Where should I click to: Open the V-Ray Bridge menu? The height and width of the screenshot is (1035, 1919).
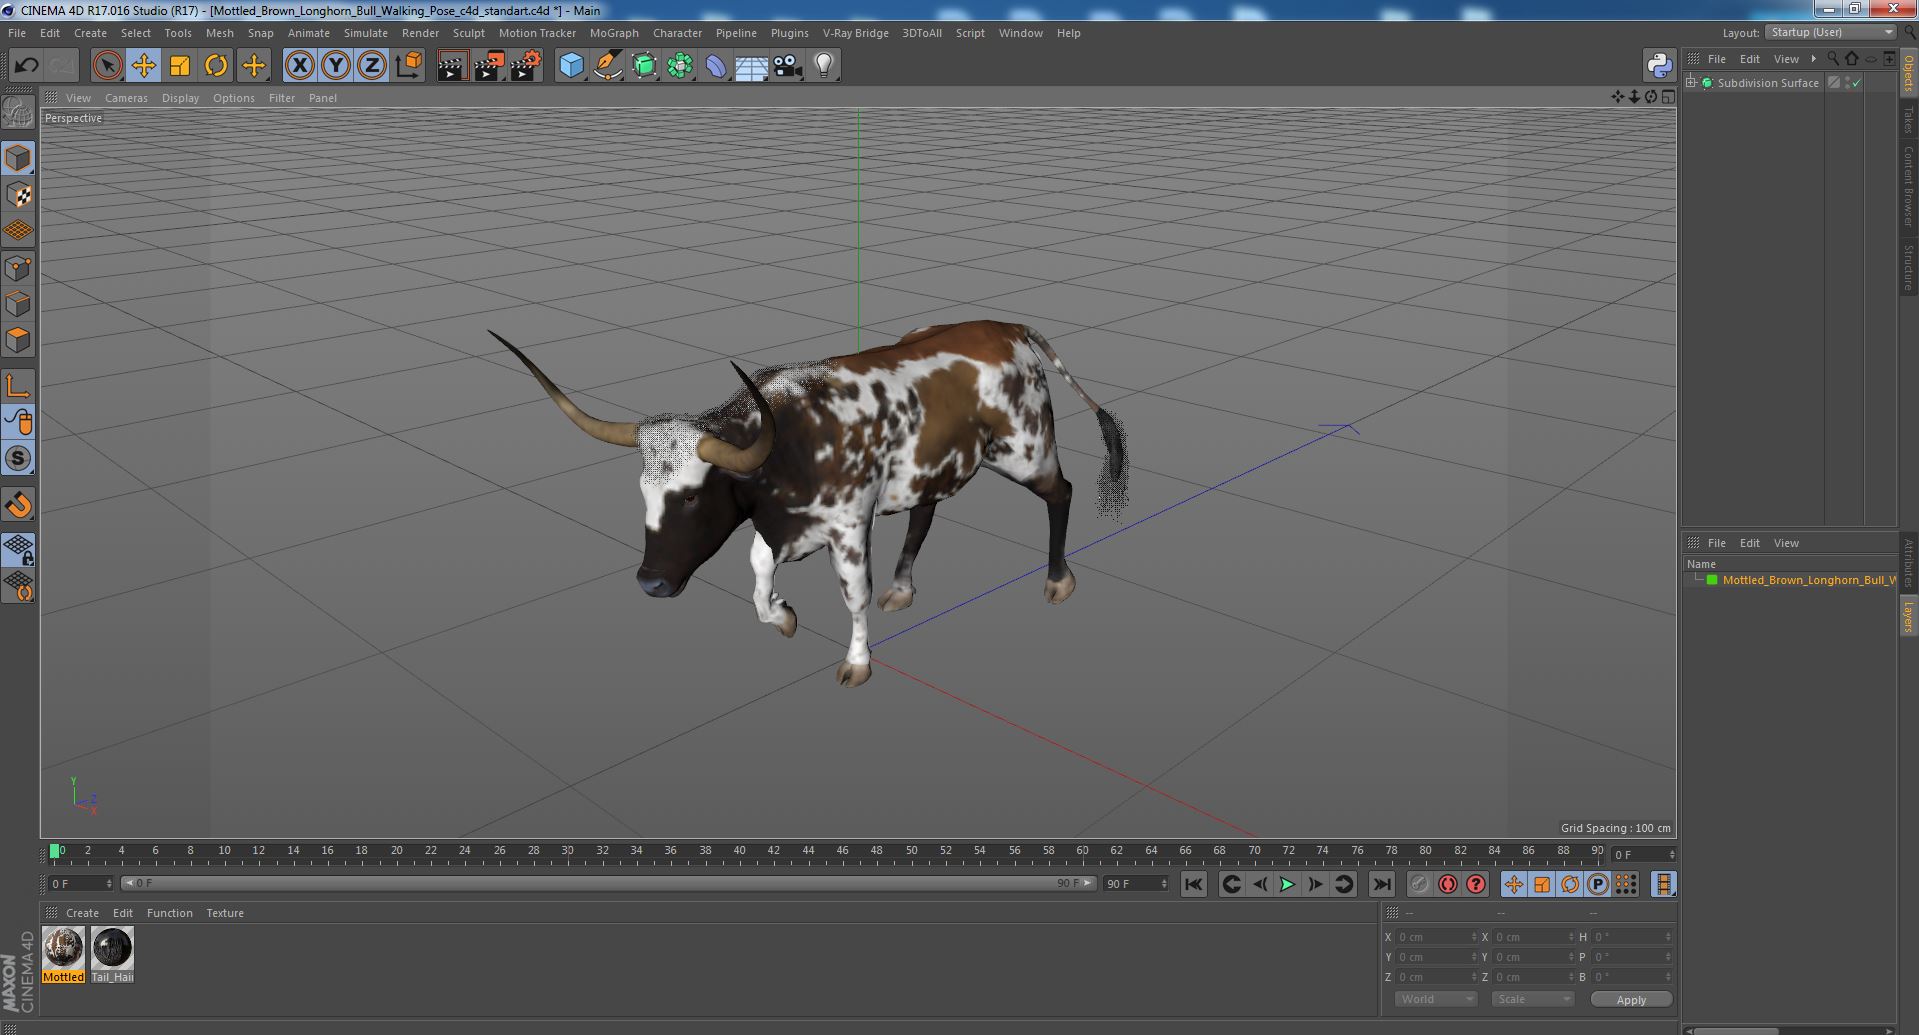pos(855,33)
